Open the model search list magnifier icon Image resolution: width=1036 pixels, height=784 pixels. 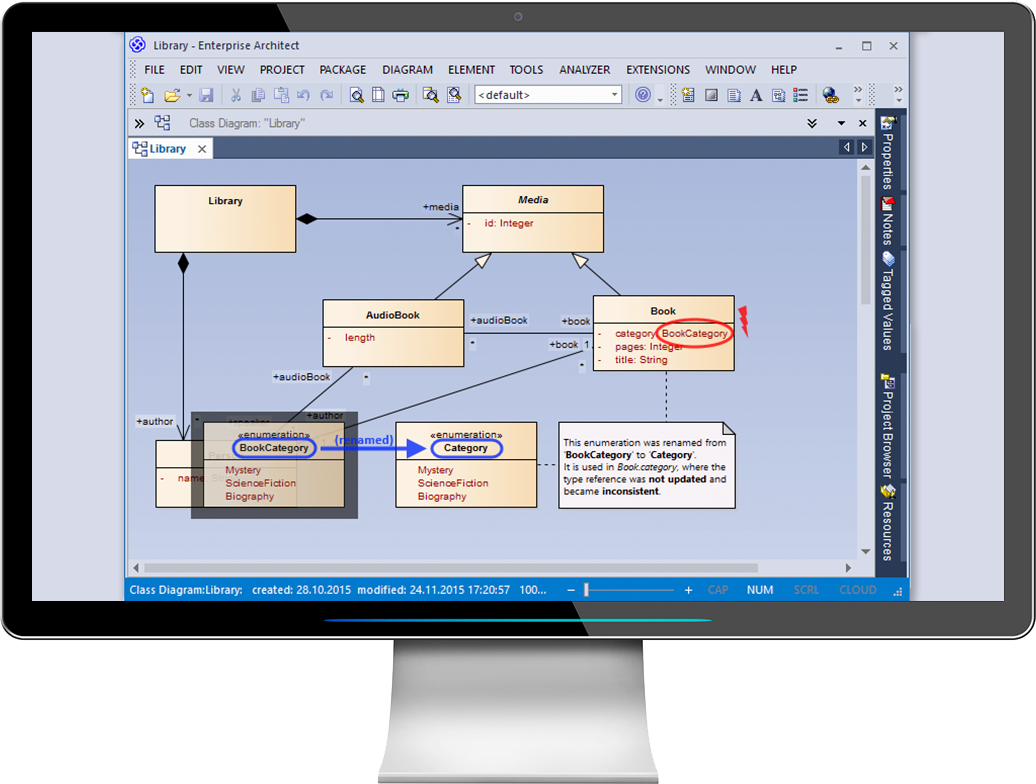click(454, 95)
